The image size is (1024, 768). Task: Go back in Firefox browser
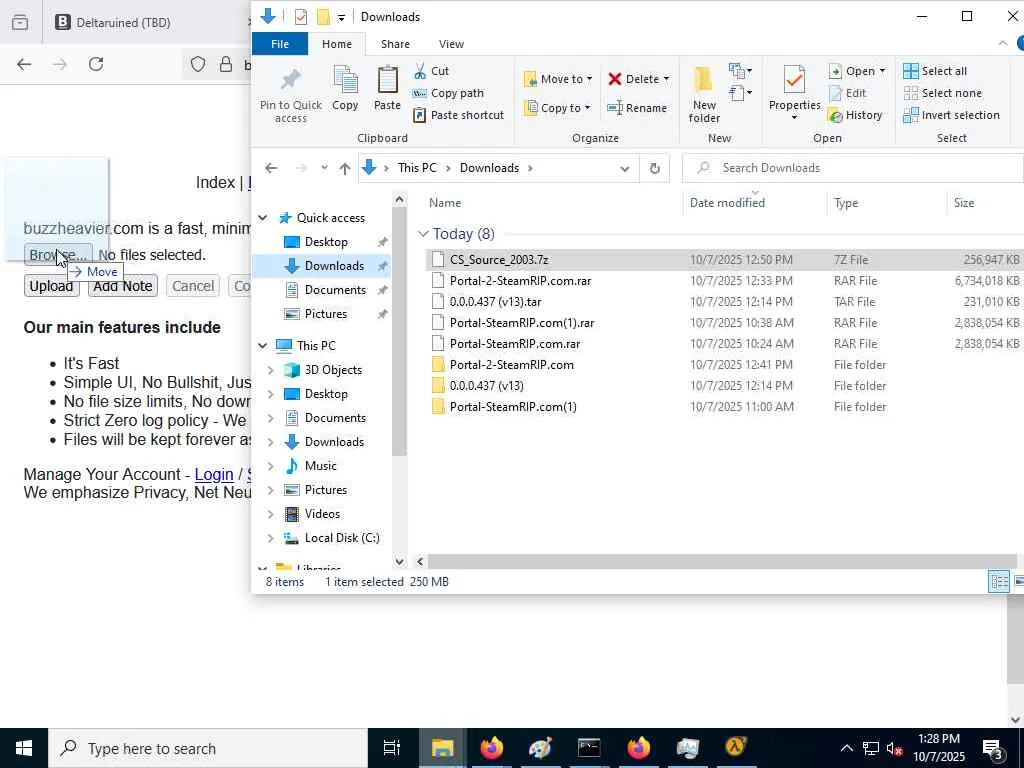click(x=24, y=64)
